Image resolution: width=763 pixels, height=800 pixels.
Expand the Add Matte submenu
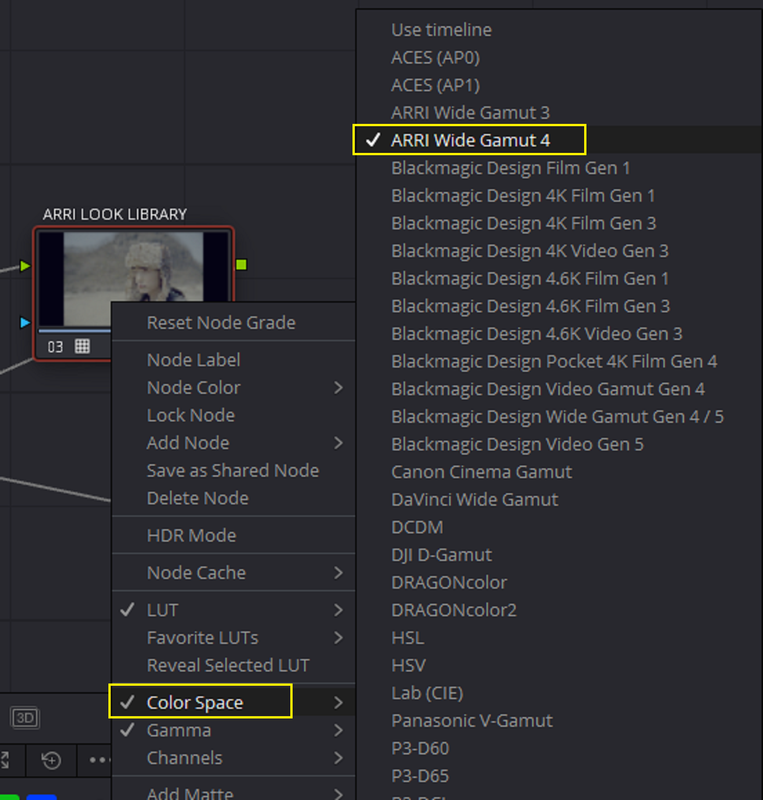[x=234, y=792]
